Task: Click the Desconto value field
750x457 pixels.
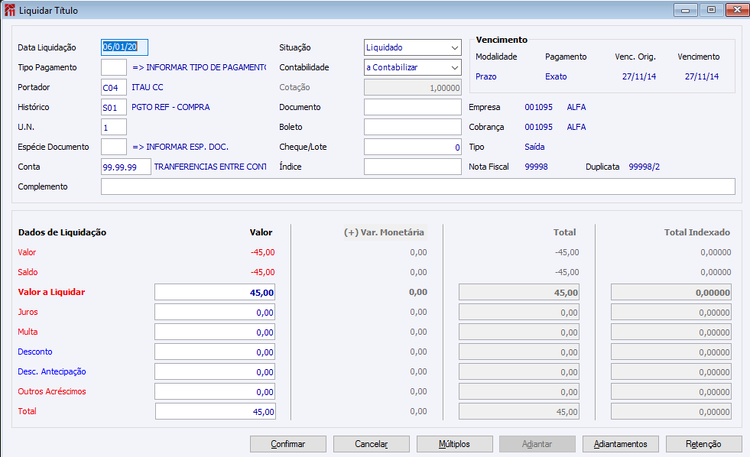Action: 215,352
